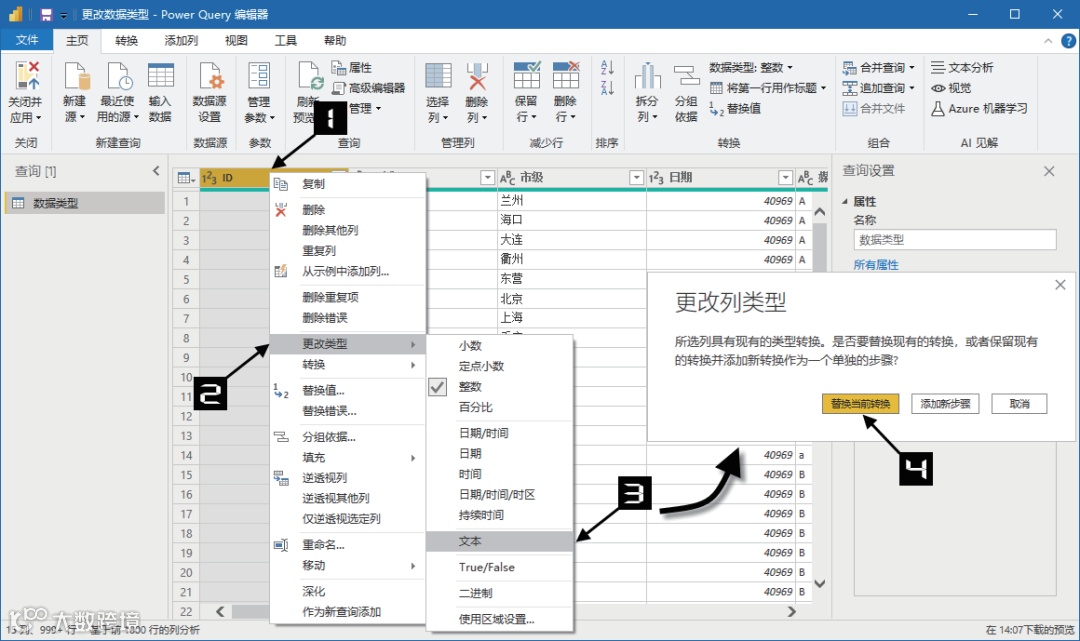Image resolution: width=1080 pixels, height=641 pixels.
Task: Sort ascending with the A-Z icon
Action: coord(607,67)
